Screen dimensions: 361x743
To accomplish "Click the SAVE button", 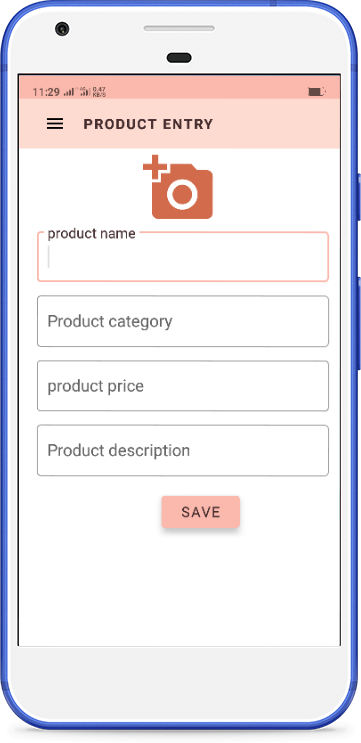I will (x=201, y=512).
